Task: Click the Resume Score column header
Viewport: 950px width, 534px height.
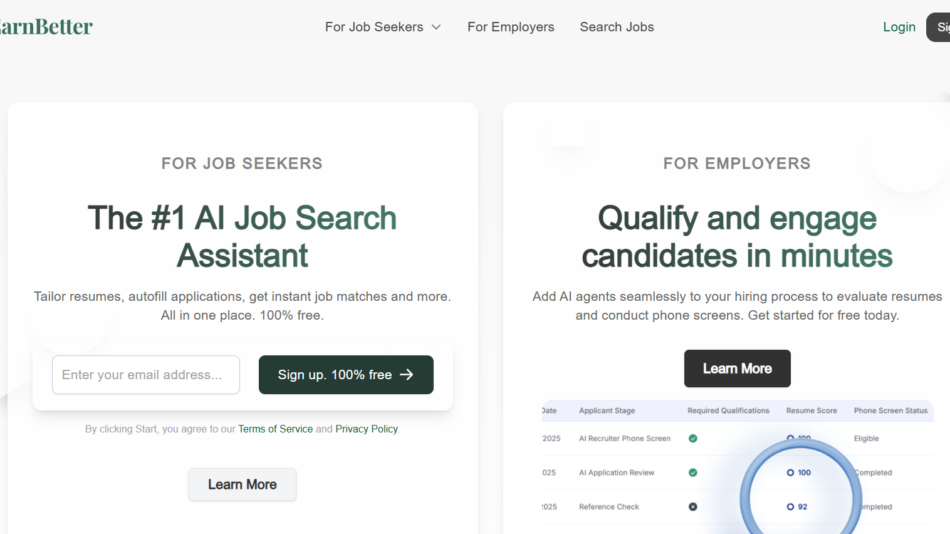Action: [x=811, y=411]
